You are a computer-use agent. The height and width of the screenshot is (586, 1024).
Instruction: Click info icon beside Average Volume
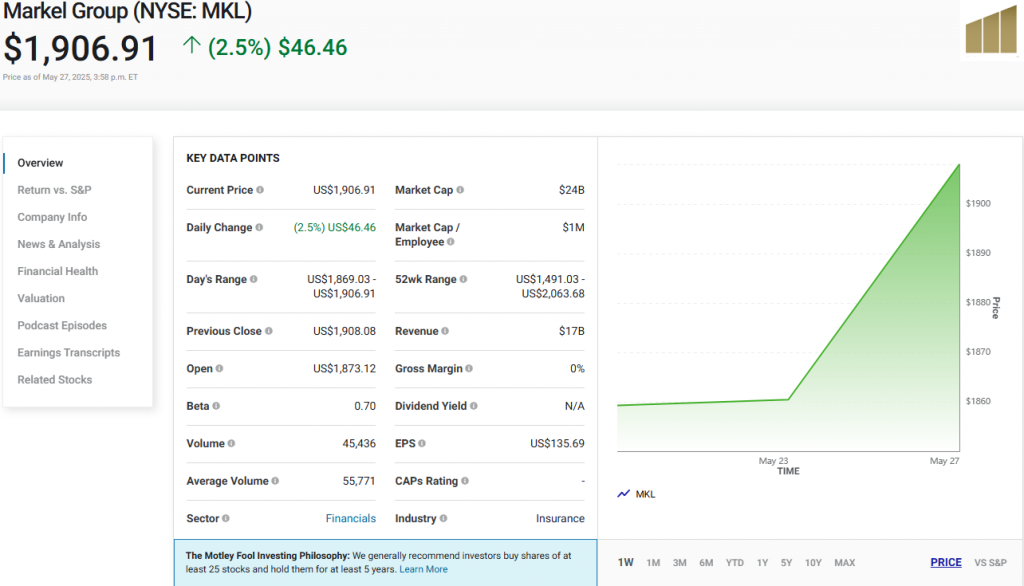[x=275, y=481]
